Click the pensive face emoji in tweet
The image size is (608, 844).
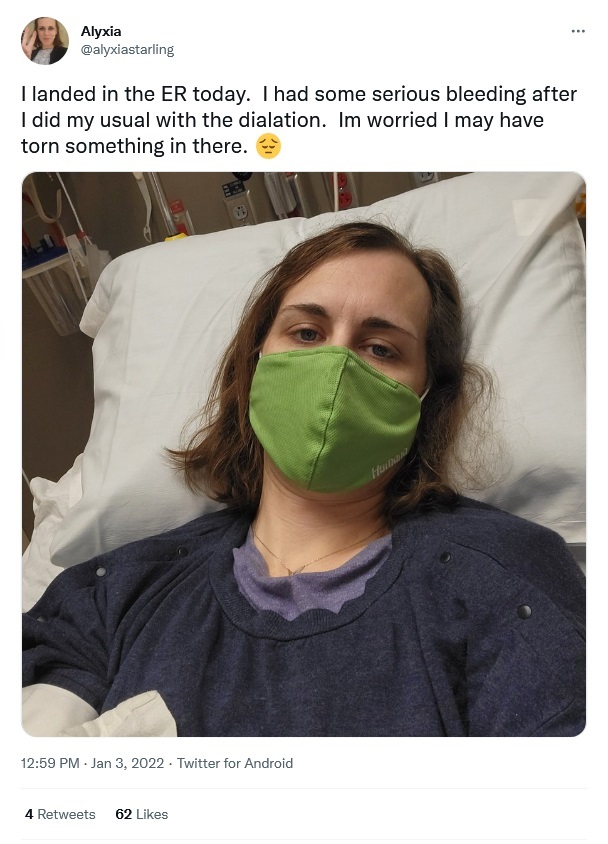[x=268, y=146]
